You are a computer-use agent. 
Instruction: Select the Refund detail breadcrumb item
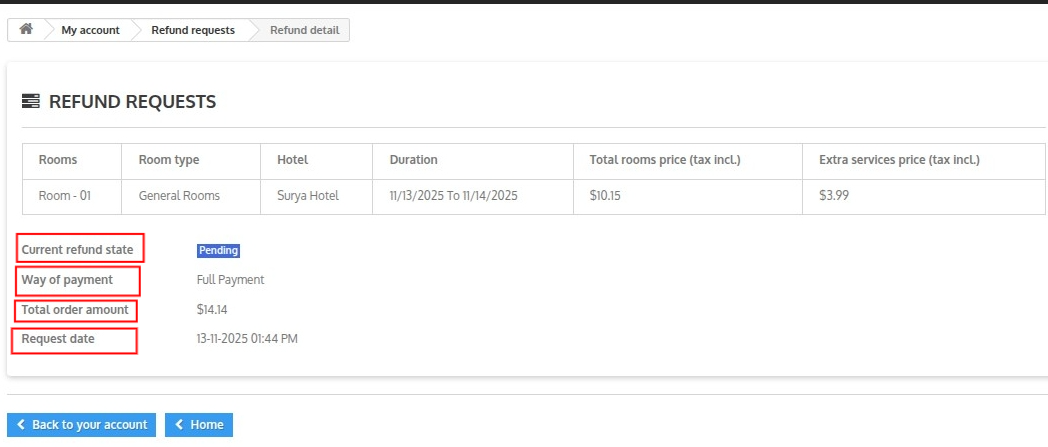pos(304,30)
